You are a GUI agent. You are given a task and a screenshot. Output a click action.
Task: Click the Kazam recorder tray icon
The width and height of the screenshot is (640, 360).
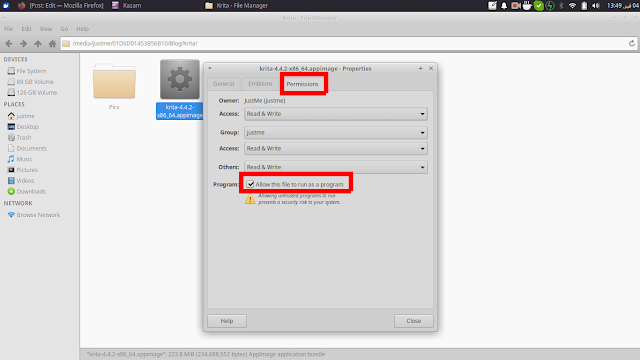(x=516, y=5)
